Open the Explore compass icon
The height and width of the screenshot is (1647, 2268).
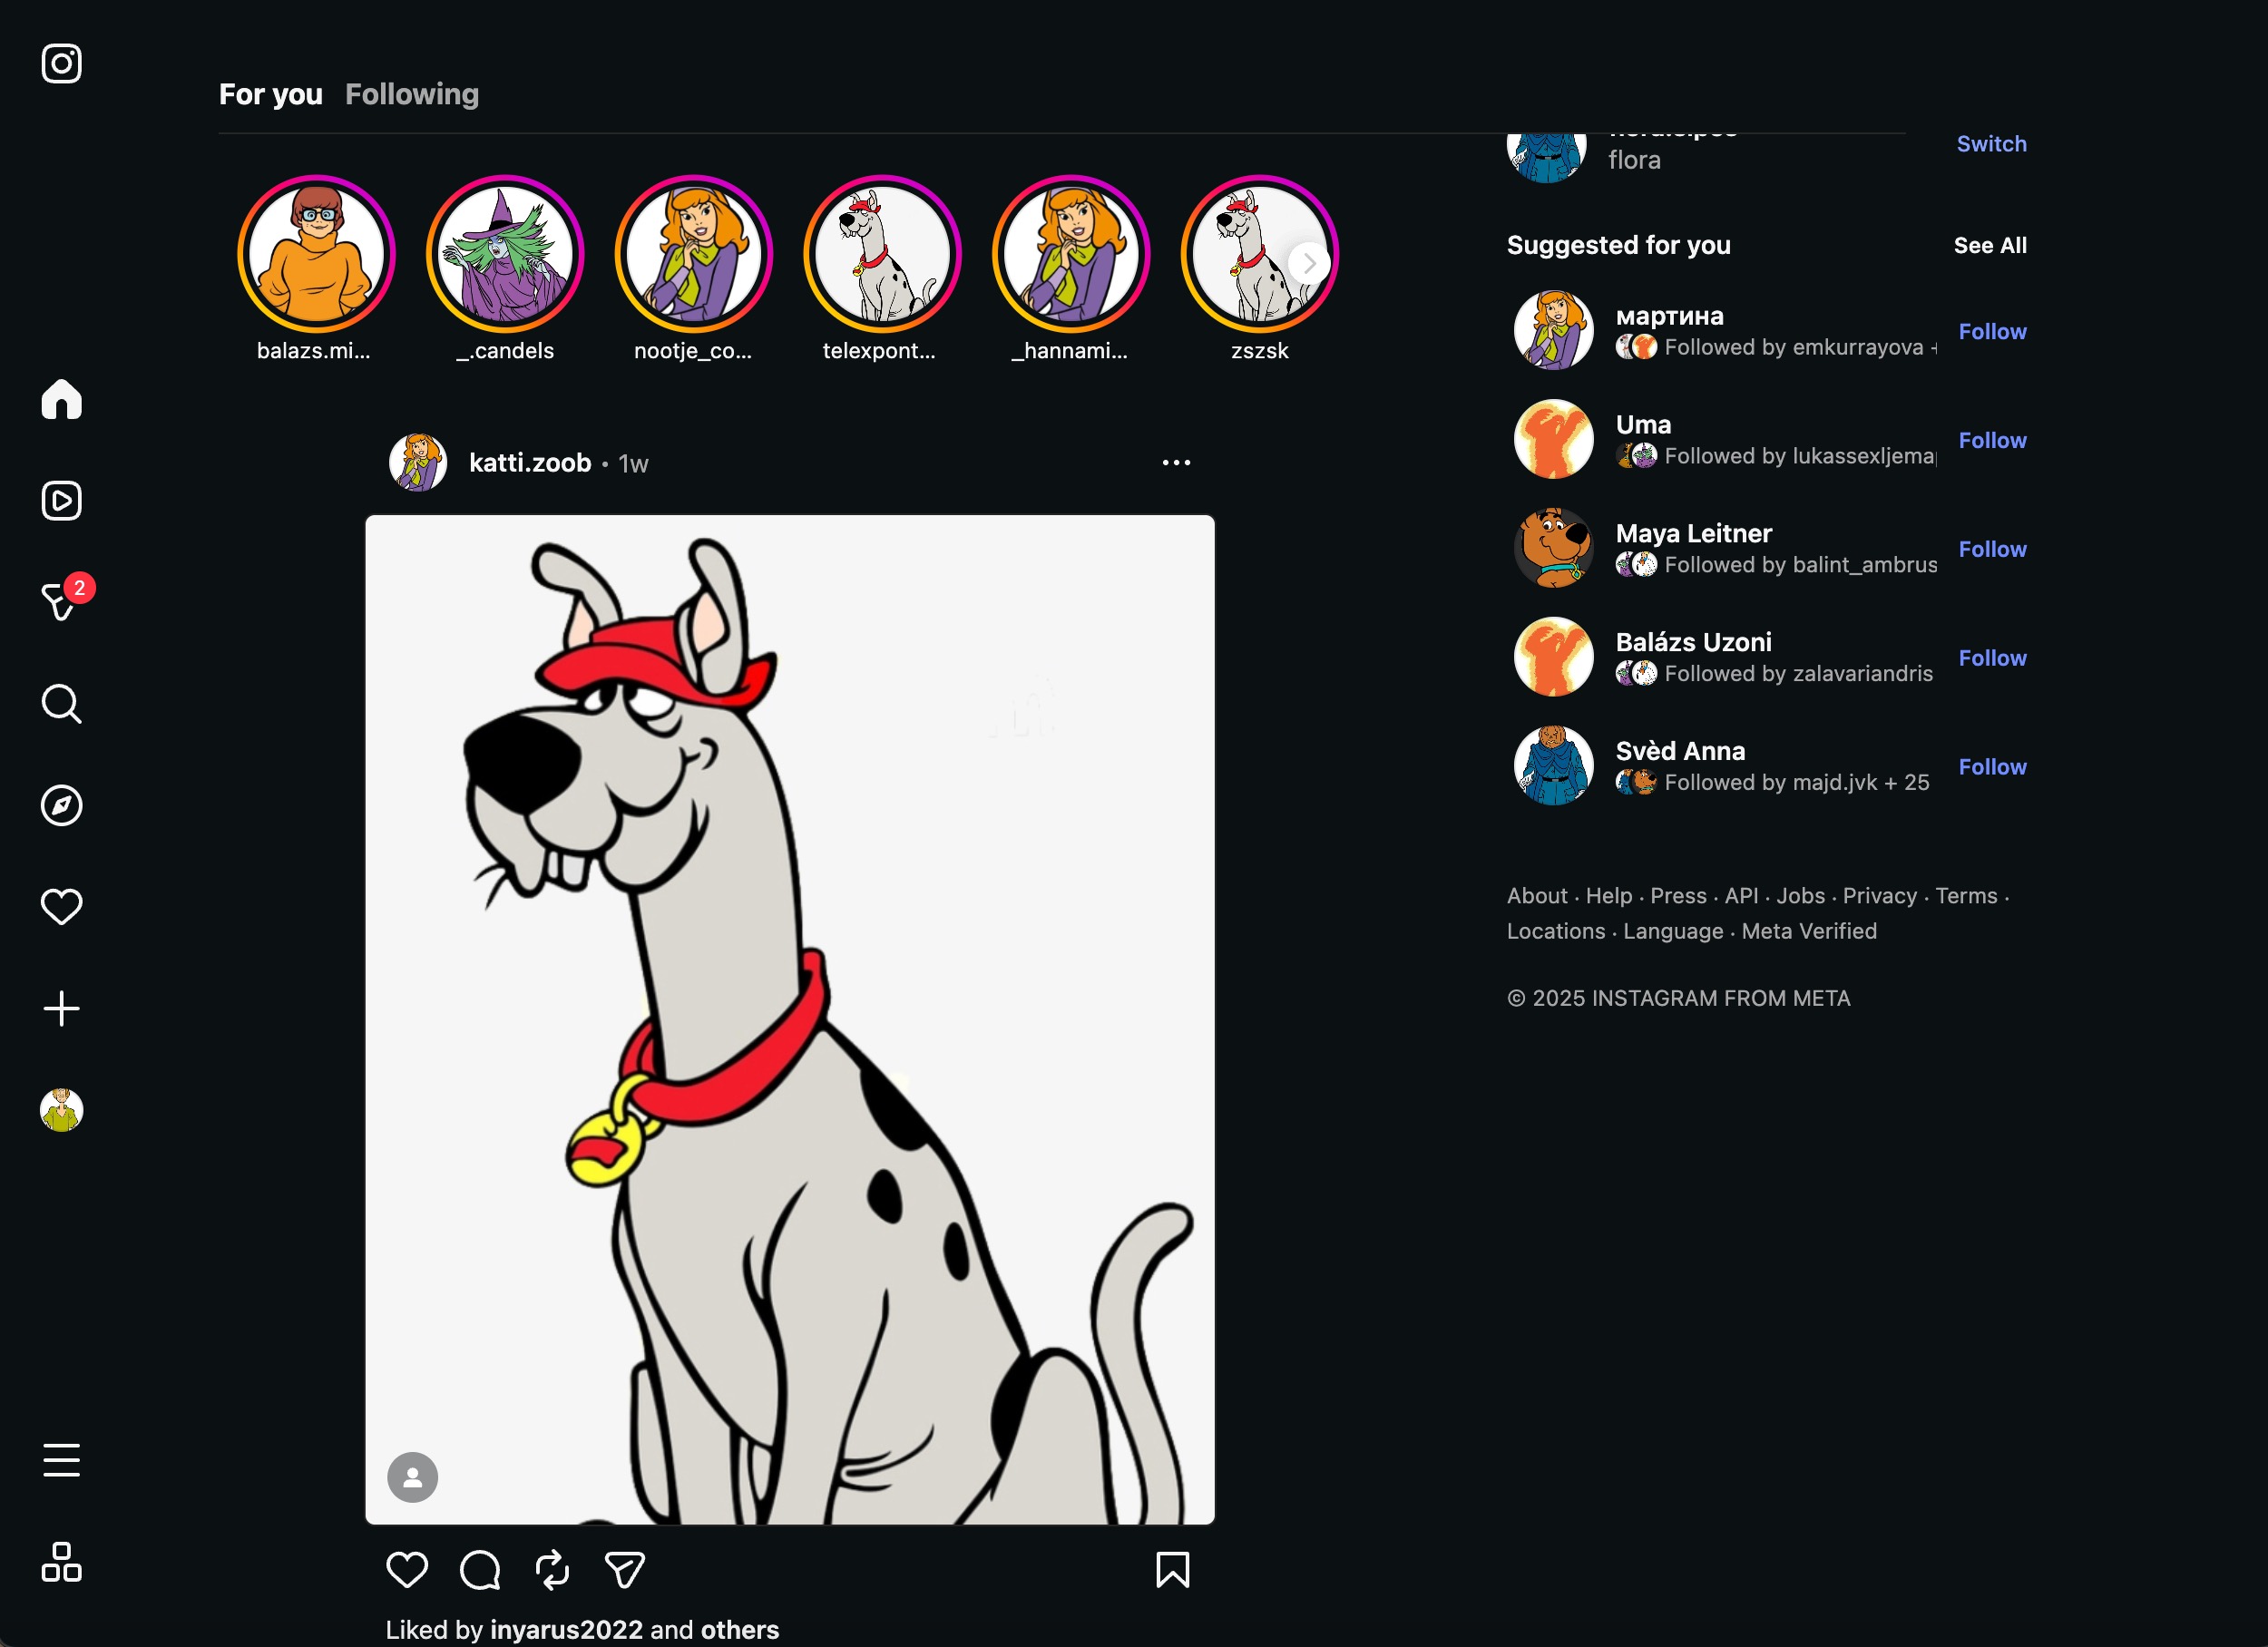pos(61,805)
